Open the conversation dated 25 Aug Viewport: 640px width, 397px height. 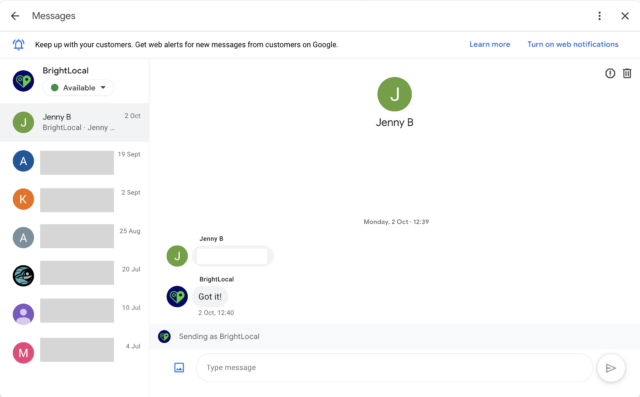point(75,237)
